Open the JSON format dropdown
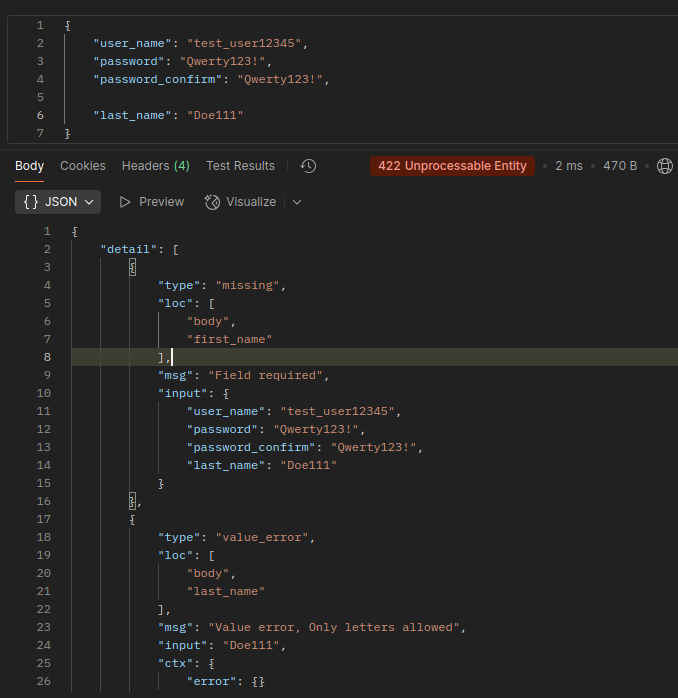678x698 pixels. pyautogui.click(x=58, y=202)
